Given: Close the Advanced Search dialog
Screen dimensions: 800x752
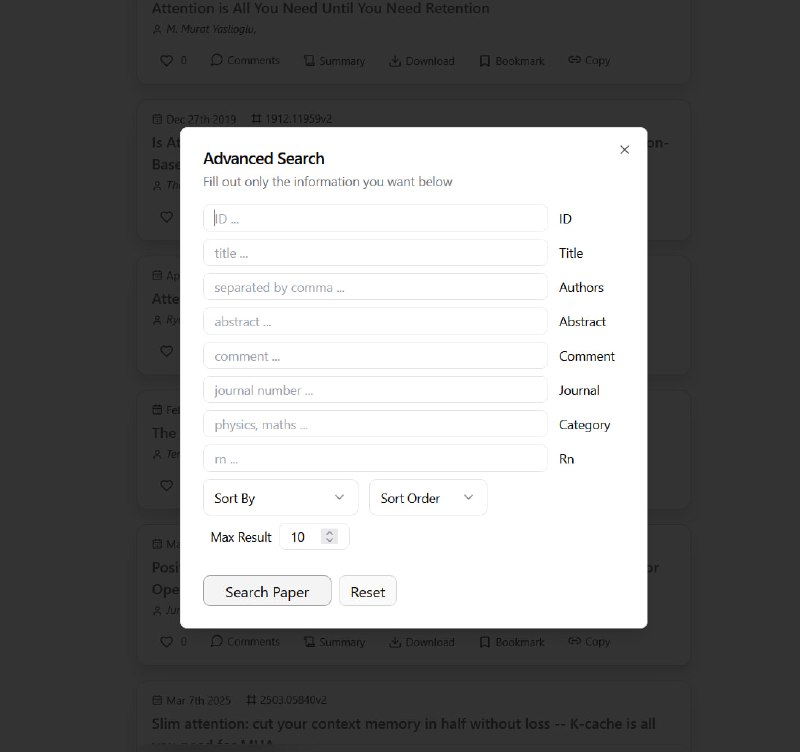Looking at the screenshot, I should click(624, 149).
